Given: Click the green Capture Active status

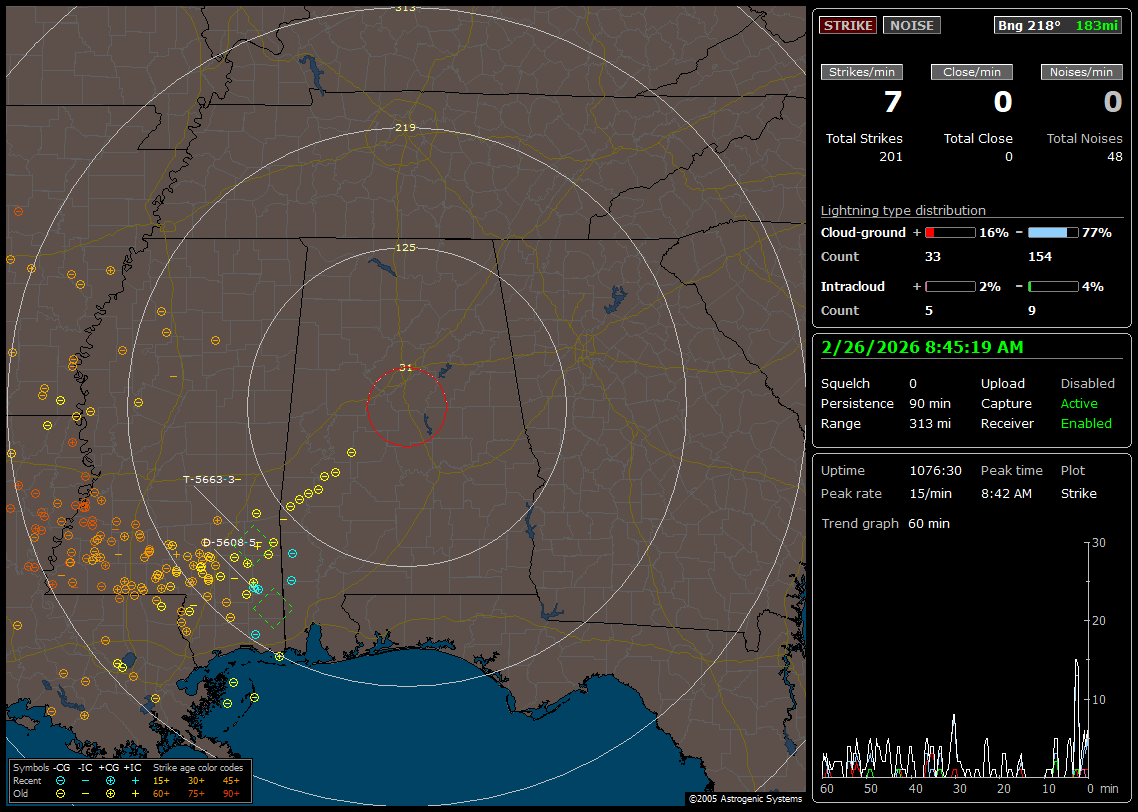Looking at the screenshot, I should pos(1079,404).
